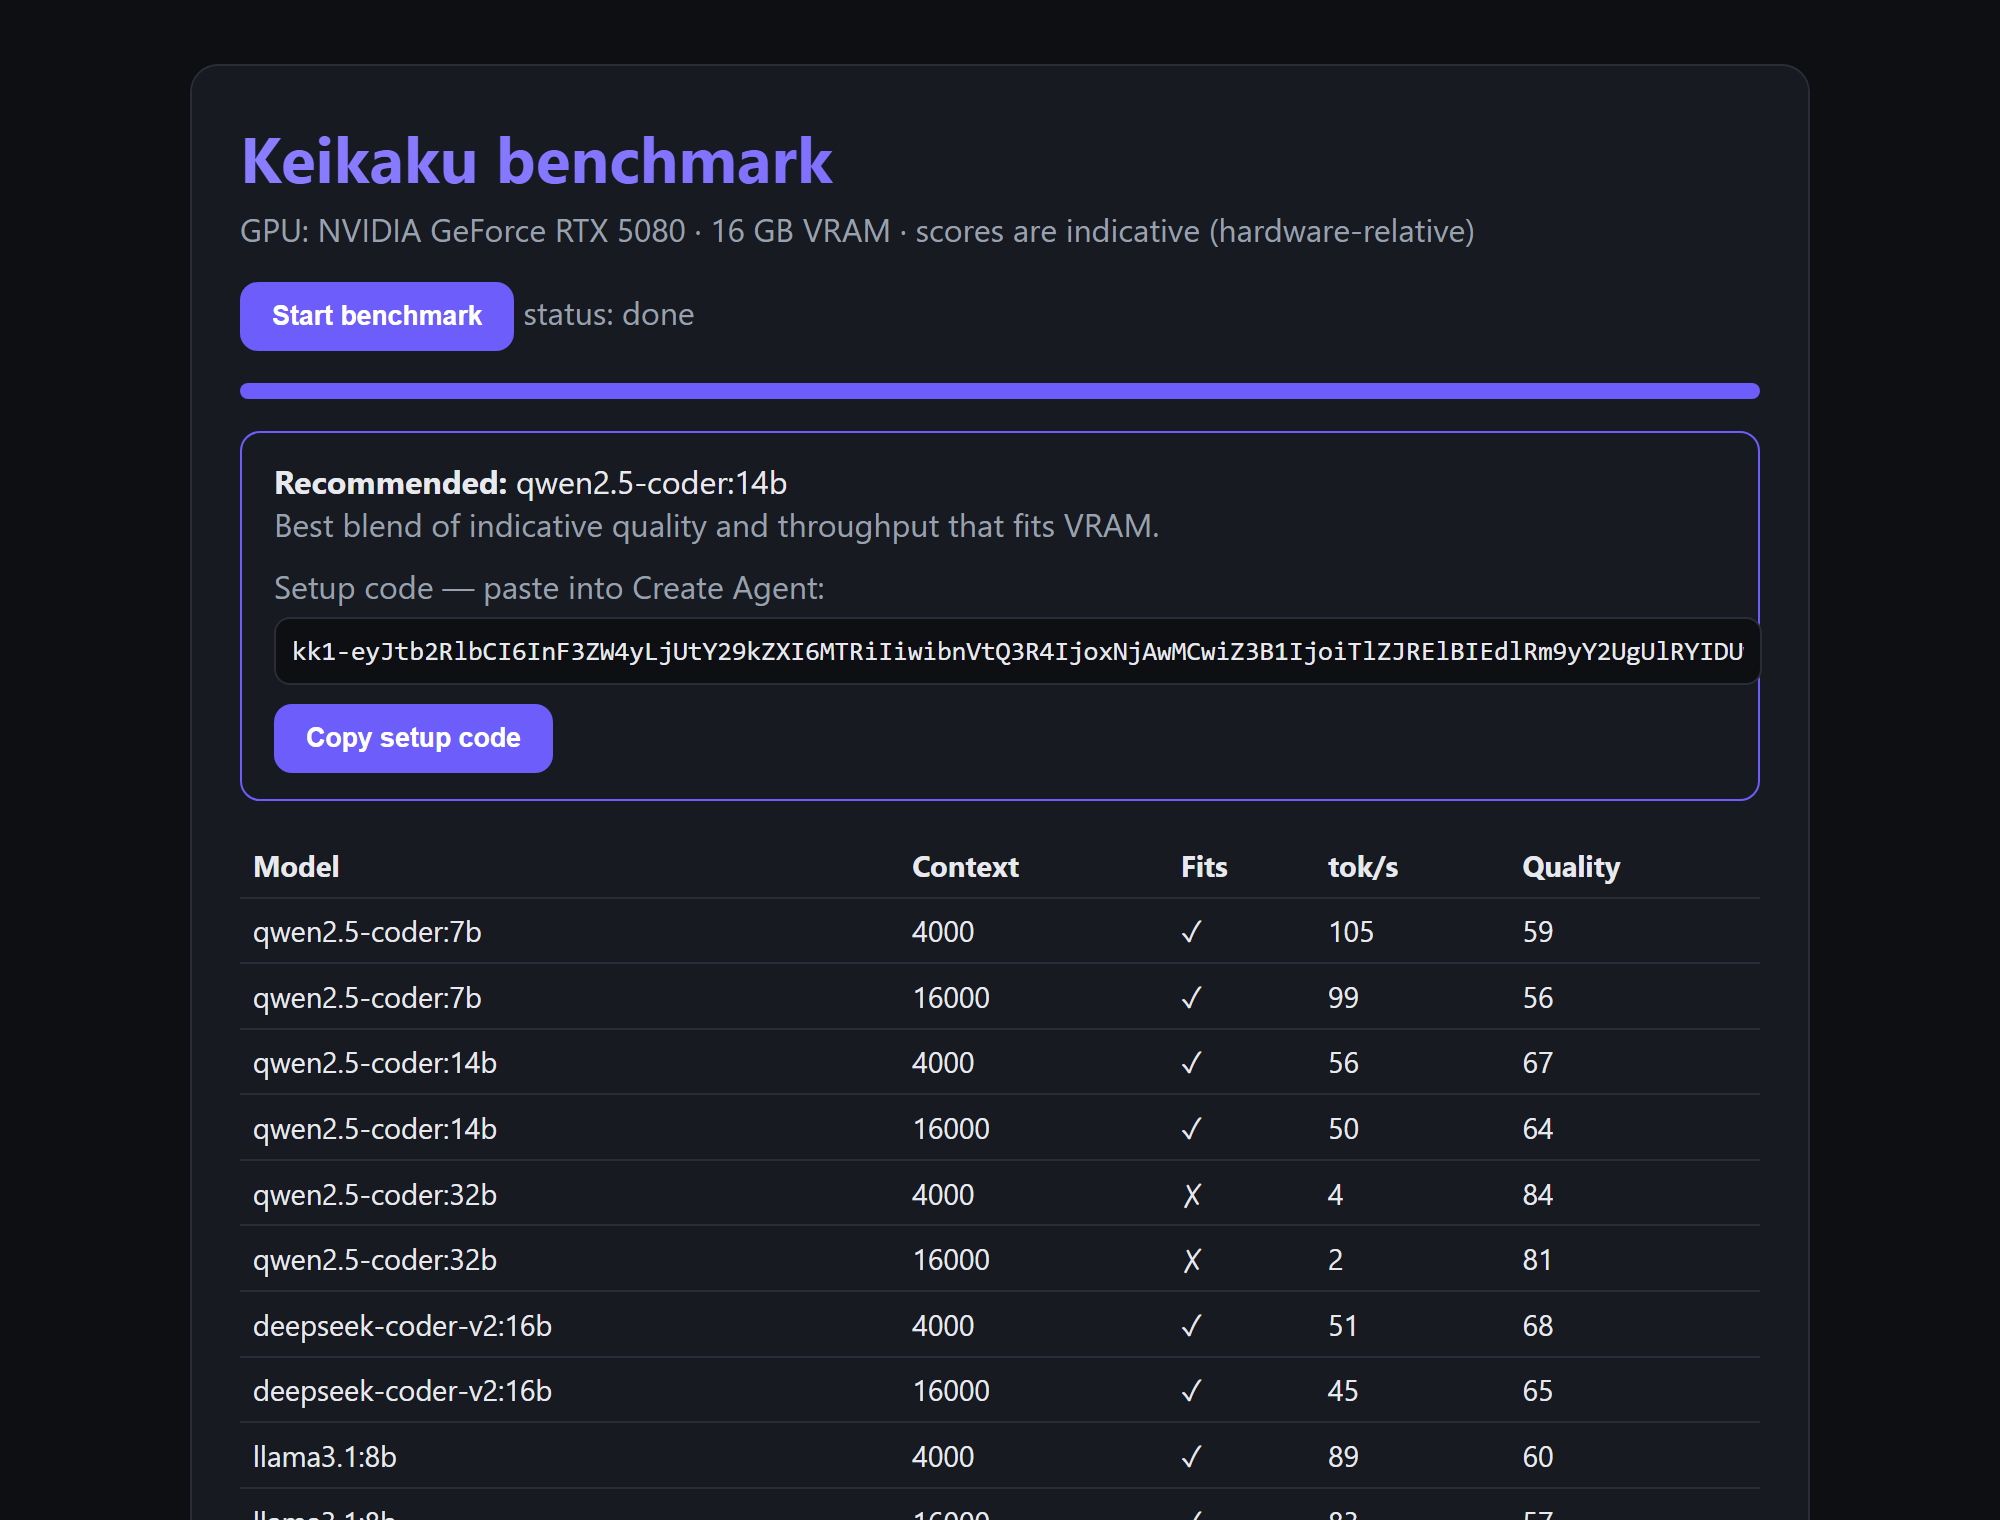
Task: Select qwen2.5-coder:14b row with 4000 context
Action: point(1000,1063)
